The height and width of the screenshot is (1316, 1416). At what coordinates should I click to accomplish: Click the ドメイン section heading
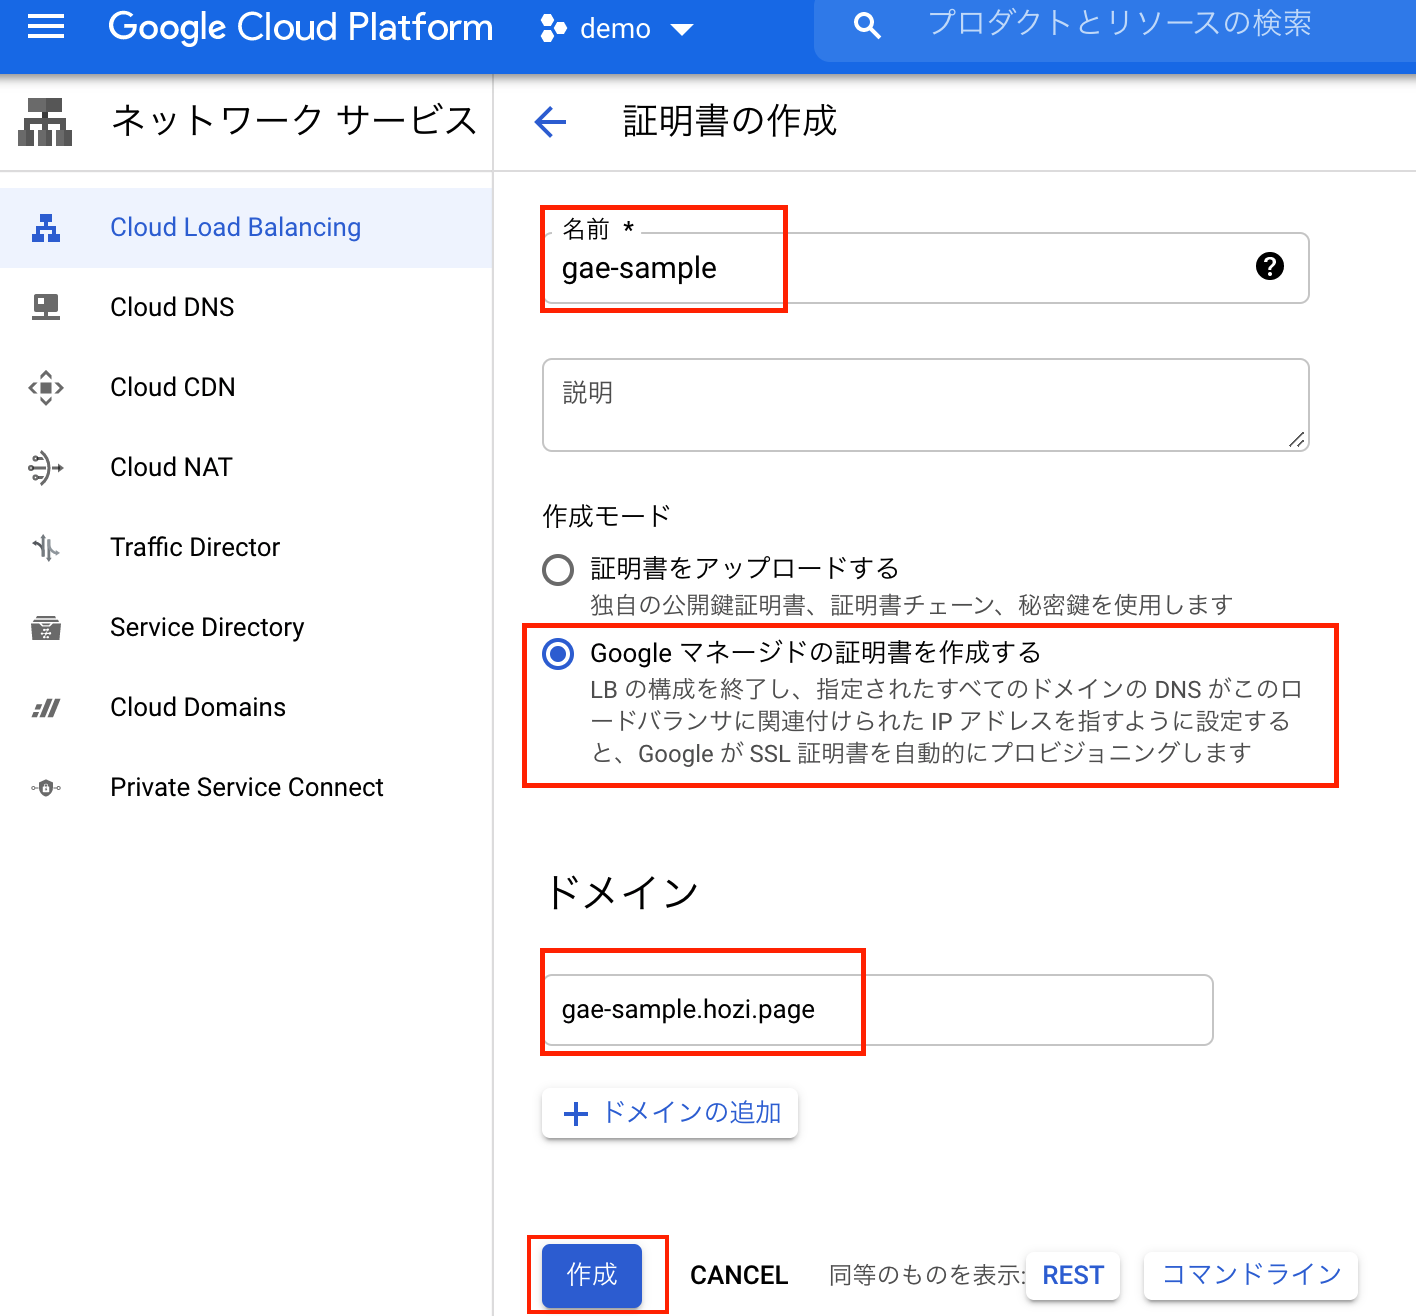pos(621,892)
